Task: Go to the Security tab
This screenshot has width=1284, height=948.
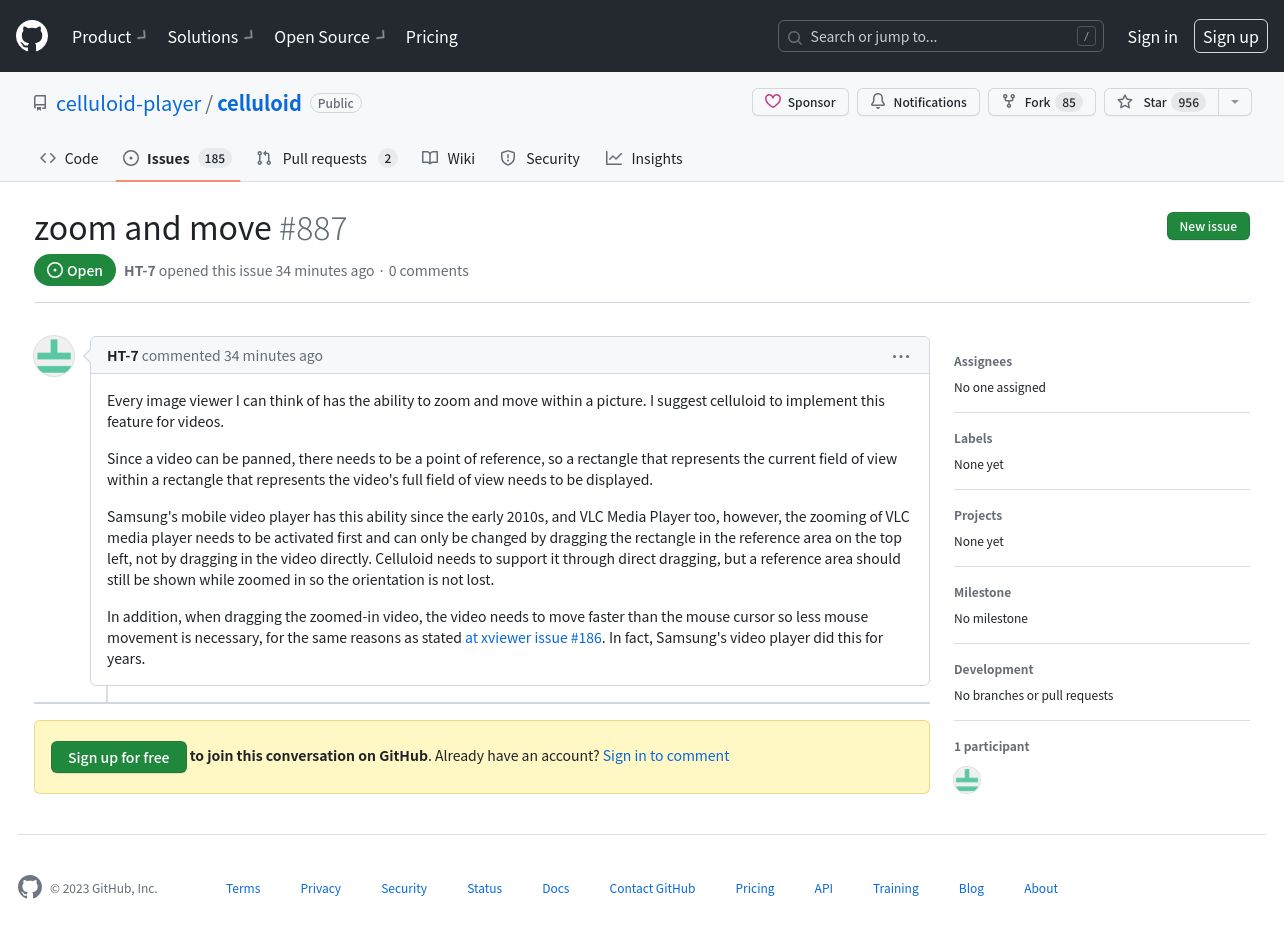Action: [x=540, y=158]
